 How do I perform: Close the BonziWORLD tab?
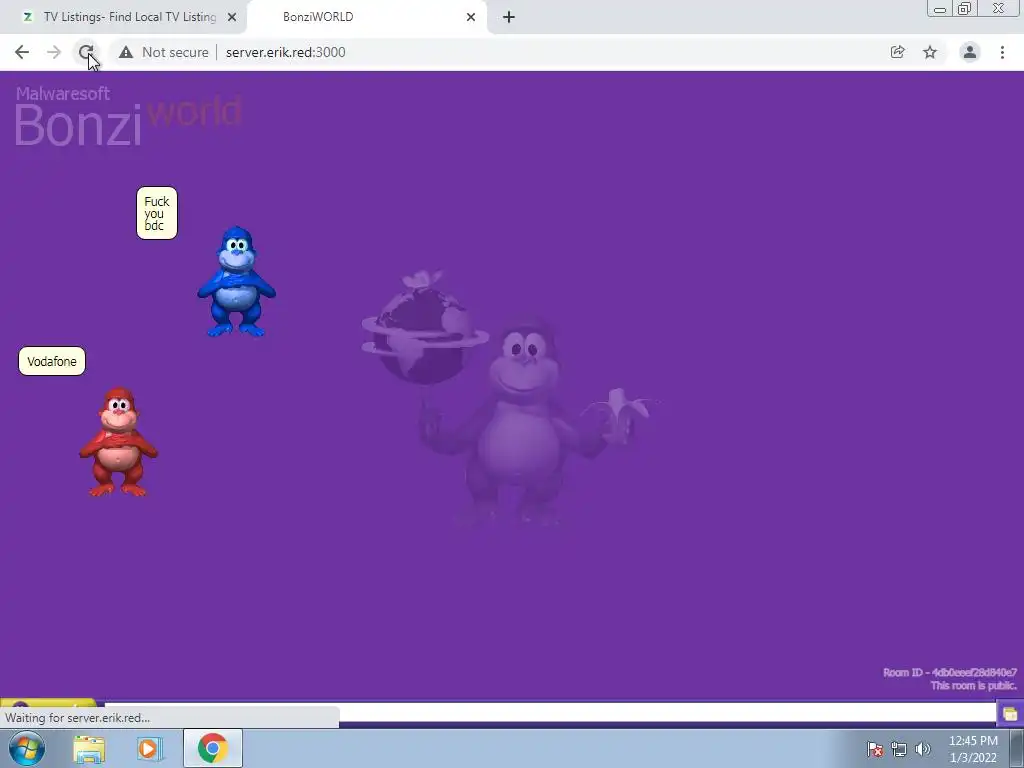coord(471,17)
